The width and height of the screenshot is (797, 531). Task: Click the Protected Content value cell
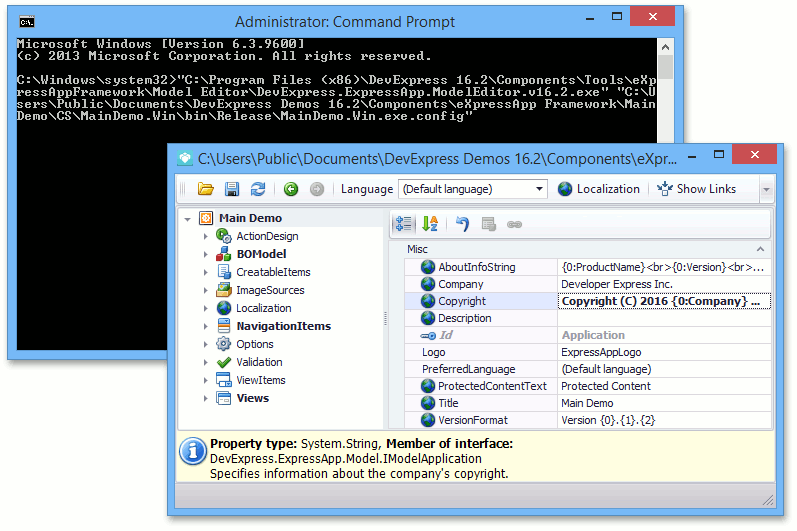click(x=664, y=386)
